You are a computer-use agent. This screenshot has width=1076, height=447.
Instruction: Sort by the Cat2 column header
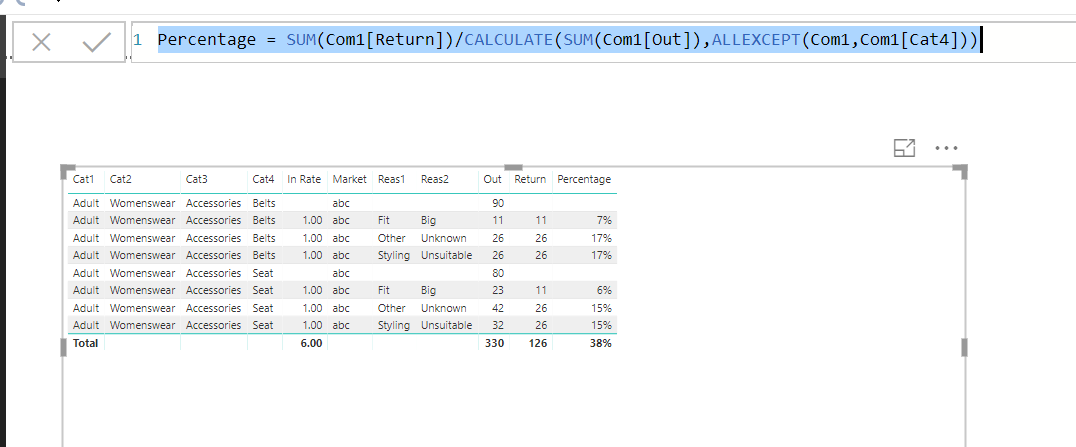coord(120,179)
